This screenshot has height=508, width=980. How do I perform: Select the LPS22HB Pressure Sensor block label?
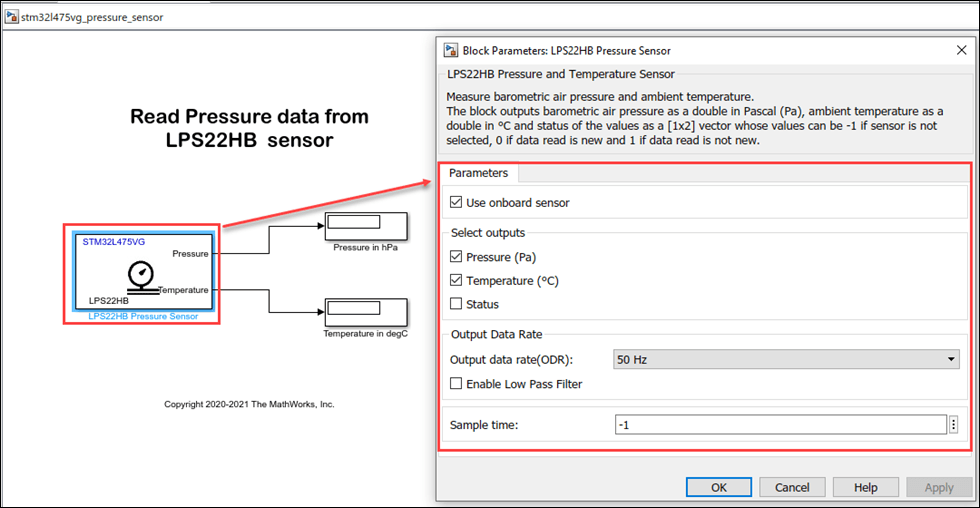coord(143,316)
